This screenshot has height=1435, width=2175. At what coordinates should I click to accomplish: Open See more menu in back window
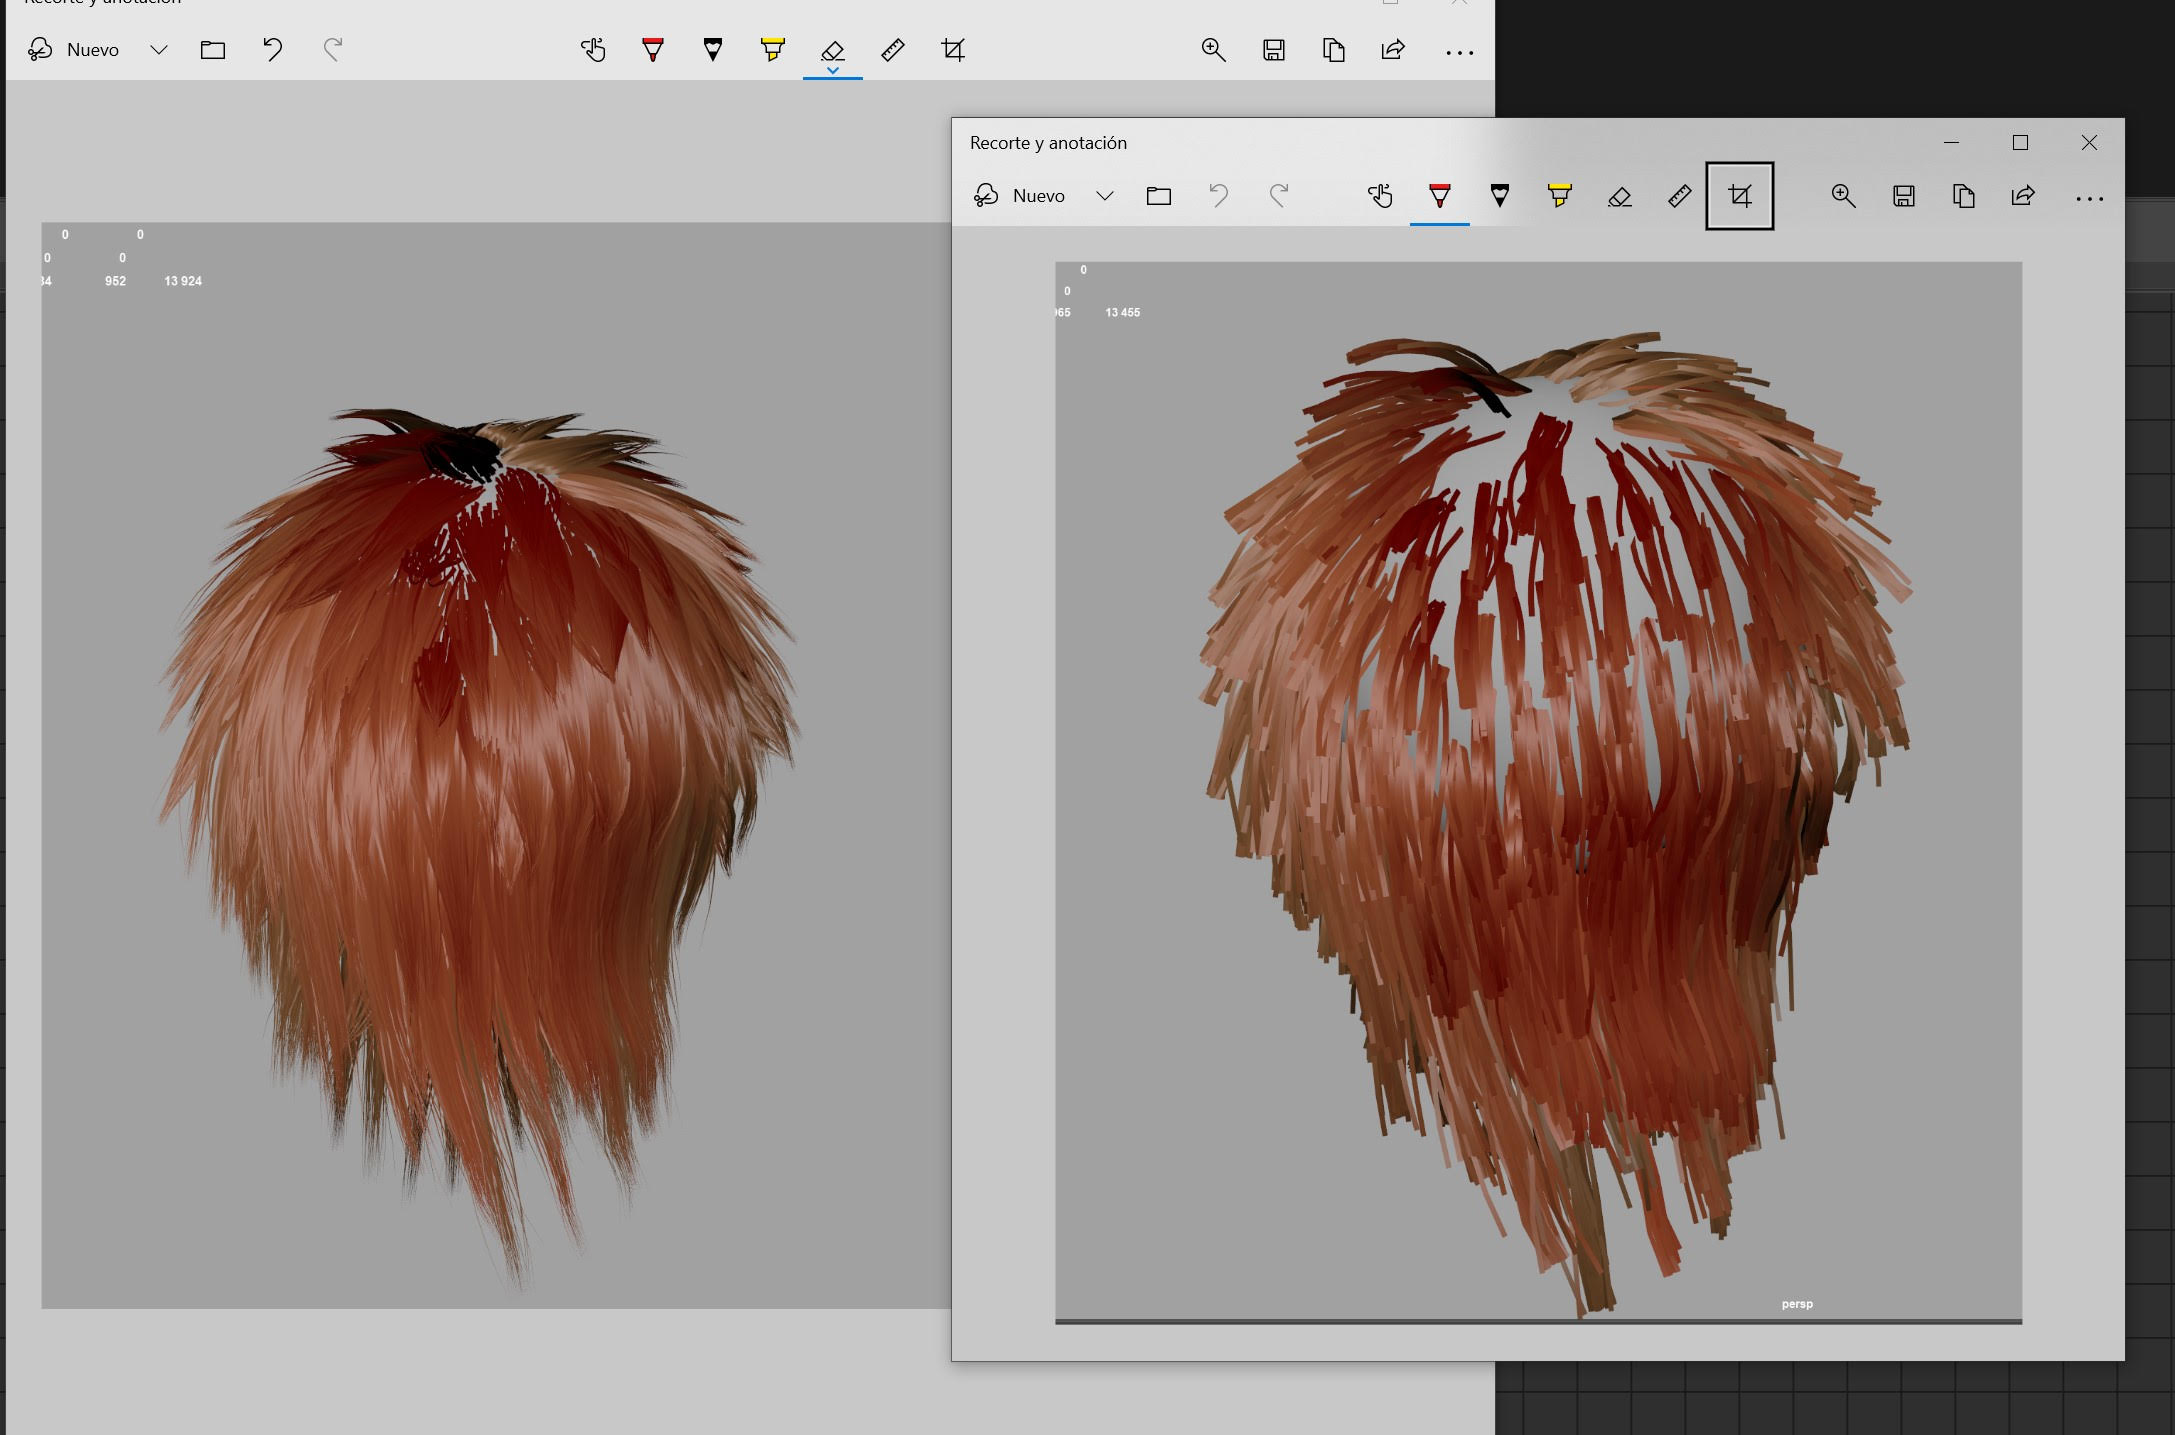(1459, 52)
